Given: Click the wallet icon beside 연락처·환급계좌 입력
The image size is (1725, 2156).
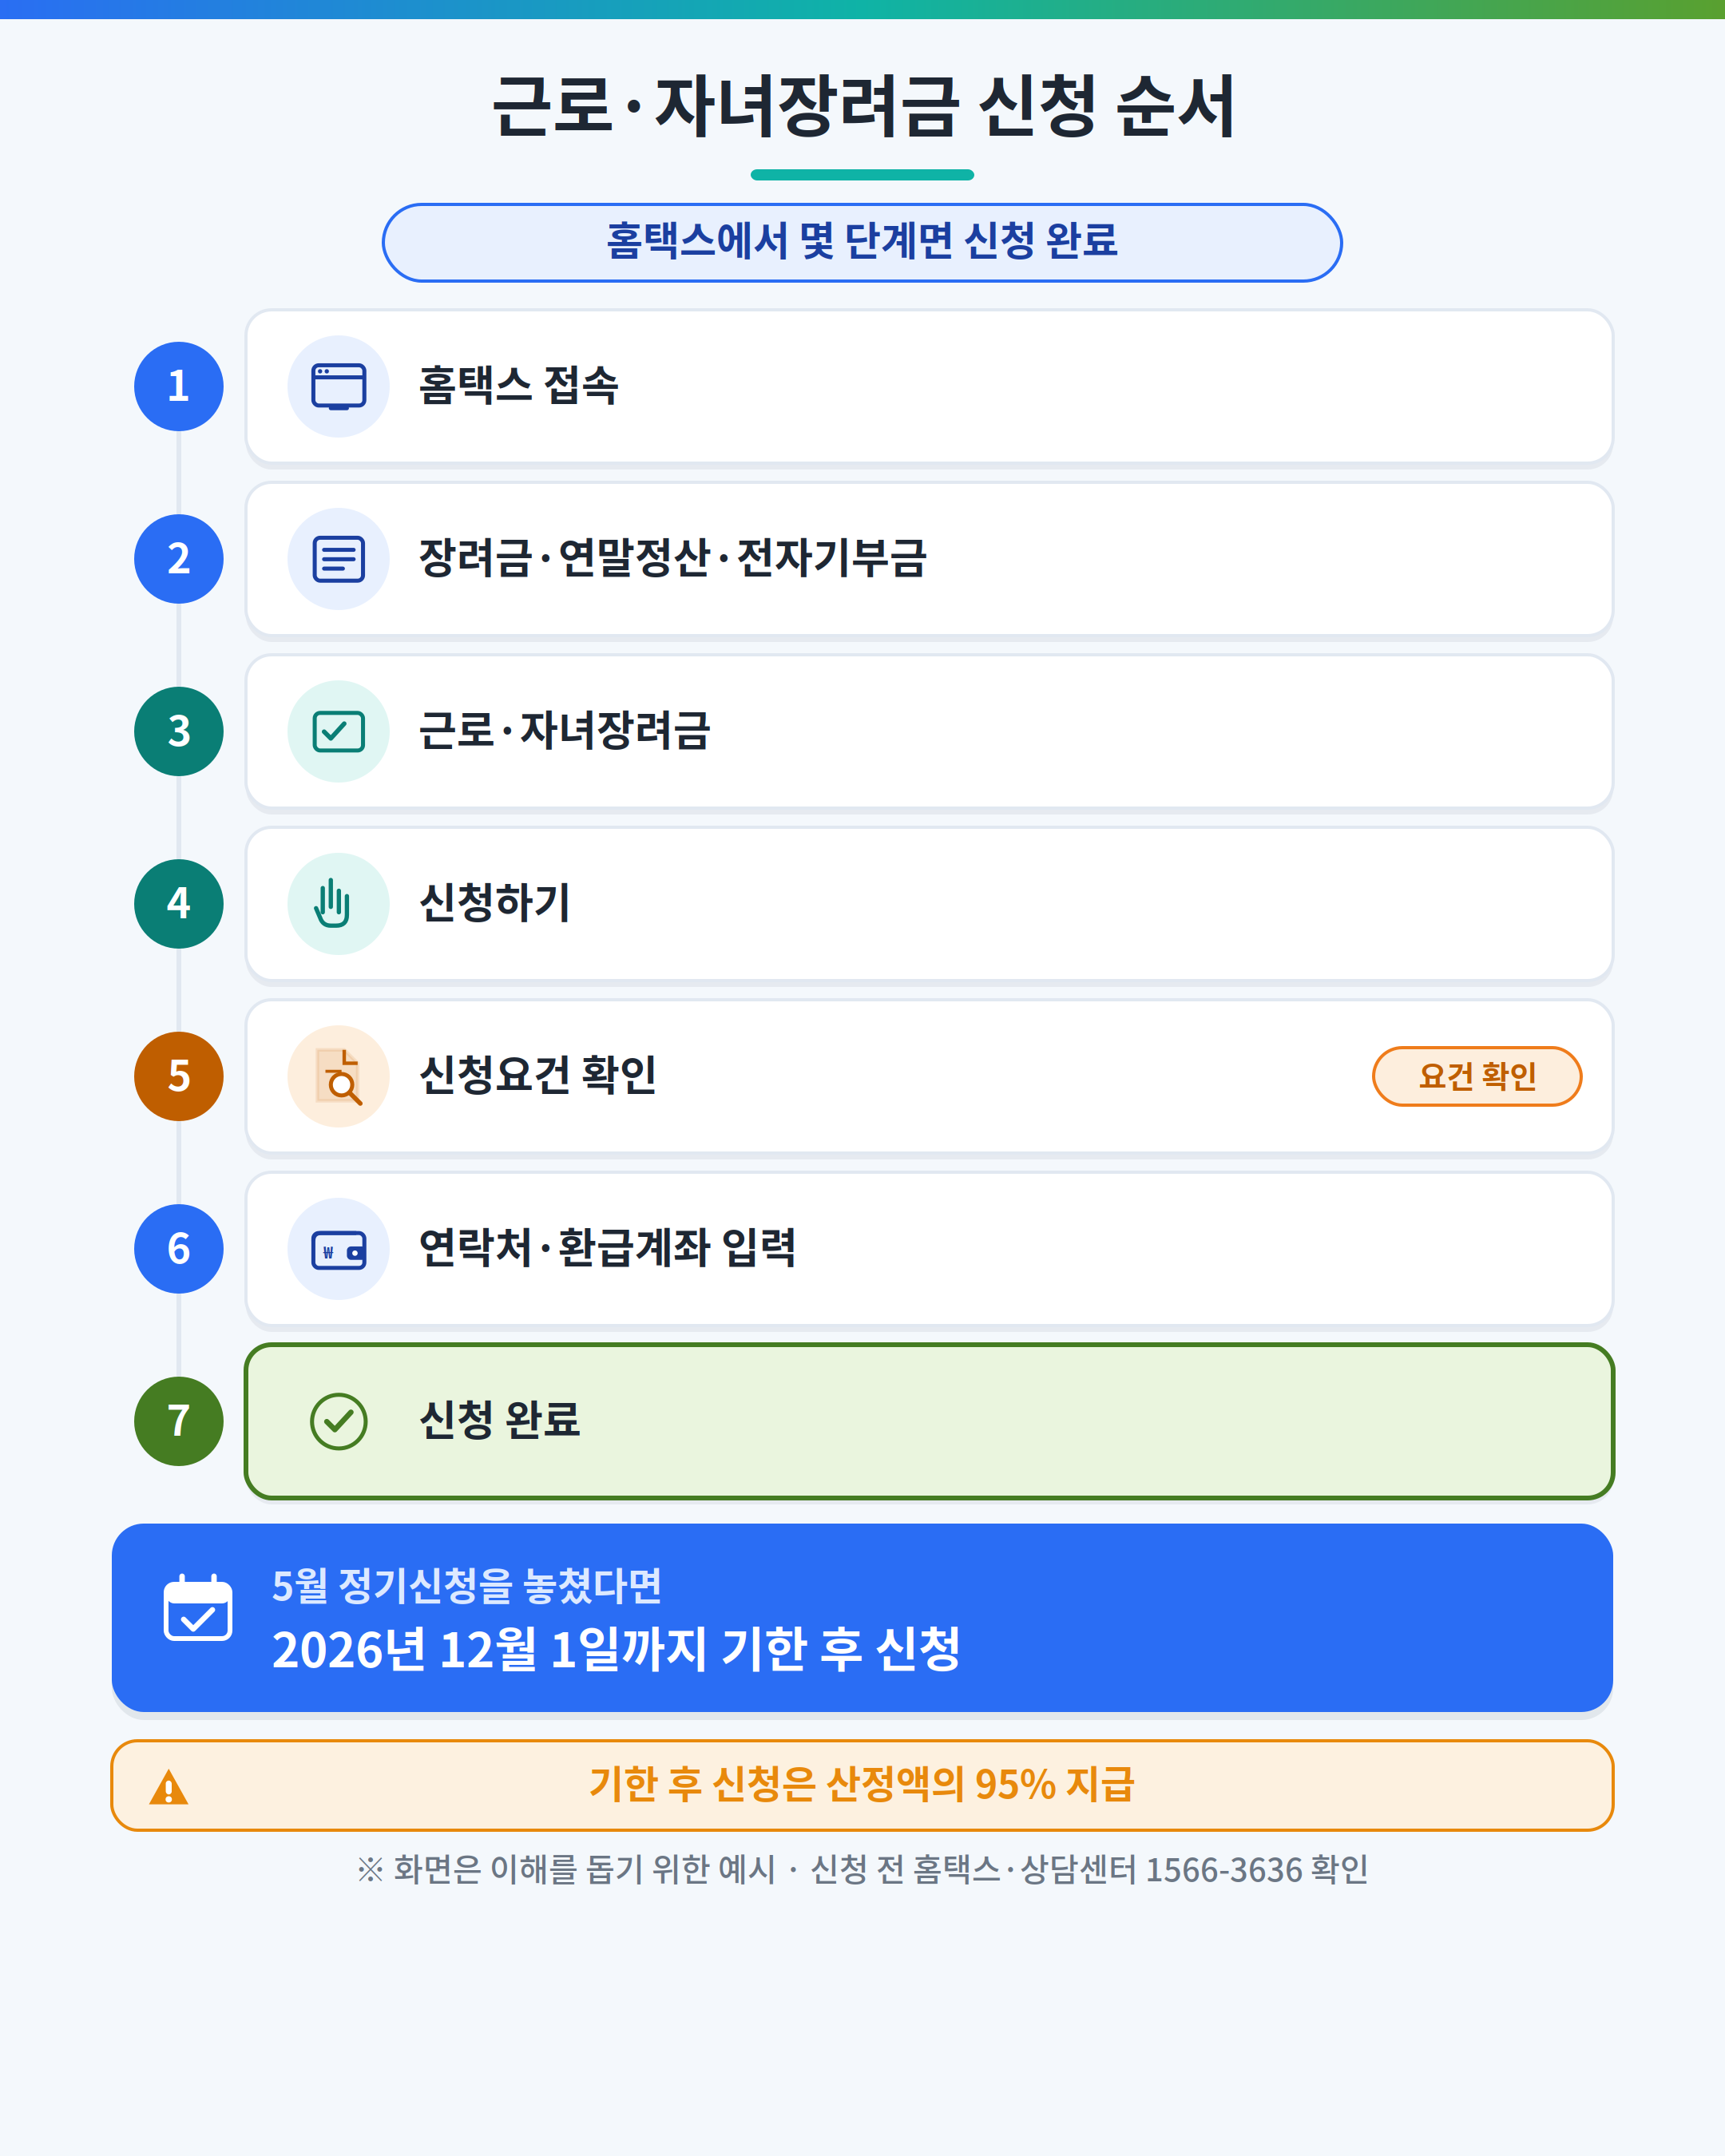Looking at the screenshot, I should tap(338, 1250).
